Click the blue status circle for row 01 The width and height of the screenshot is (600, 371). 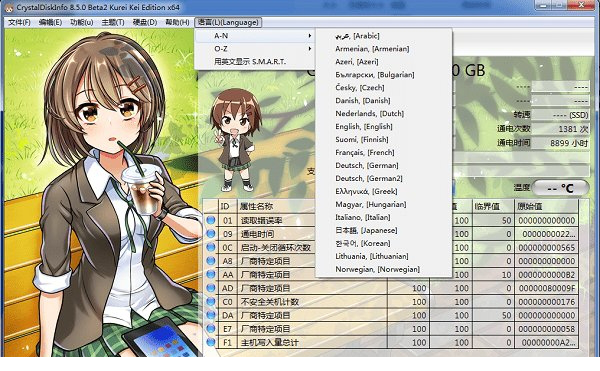pos(210,220)
